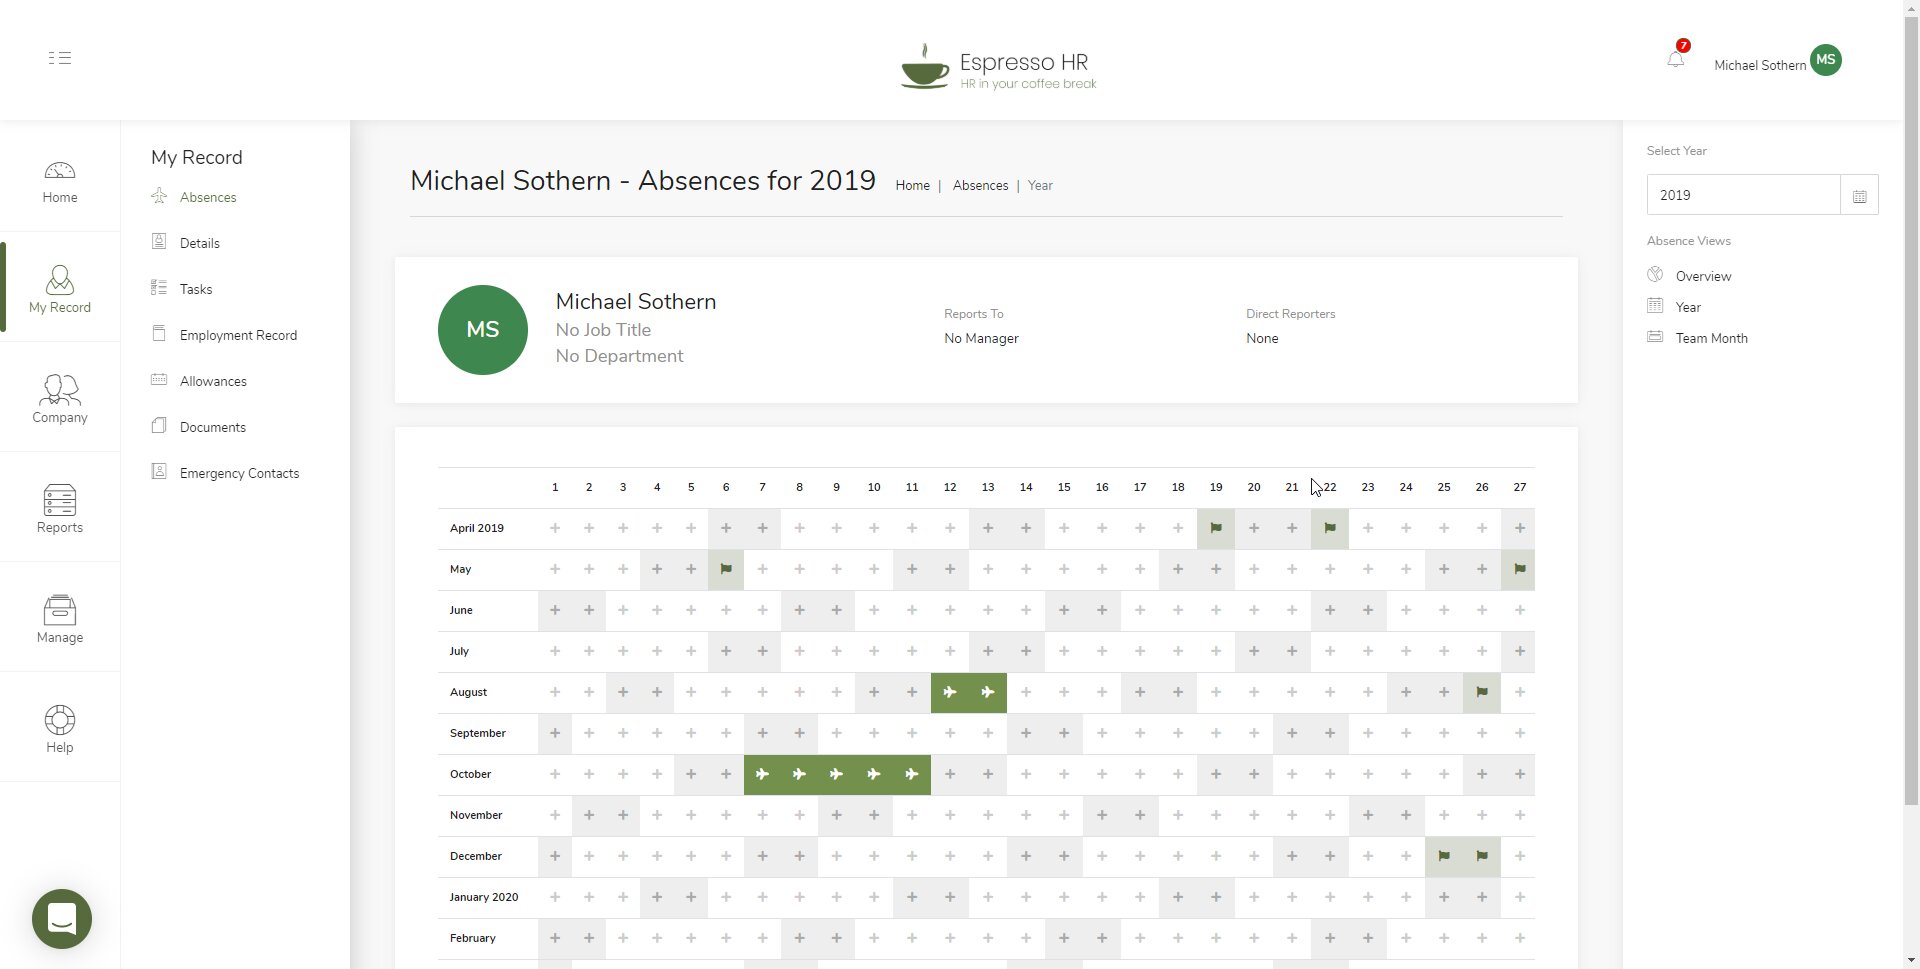Select the Overview absence view
The width and height of the screenshot is (1920, 969).
pyautogui.click(x=1703, y=277)
